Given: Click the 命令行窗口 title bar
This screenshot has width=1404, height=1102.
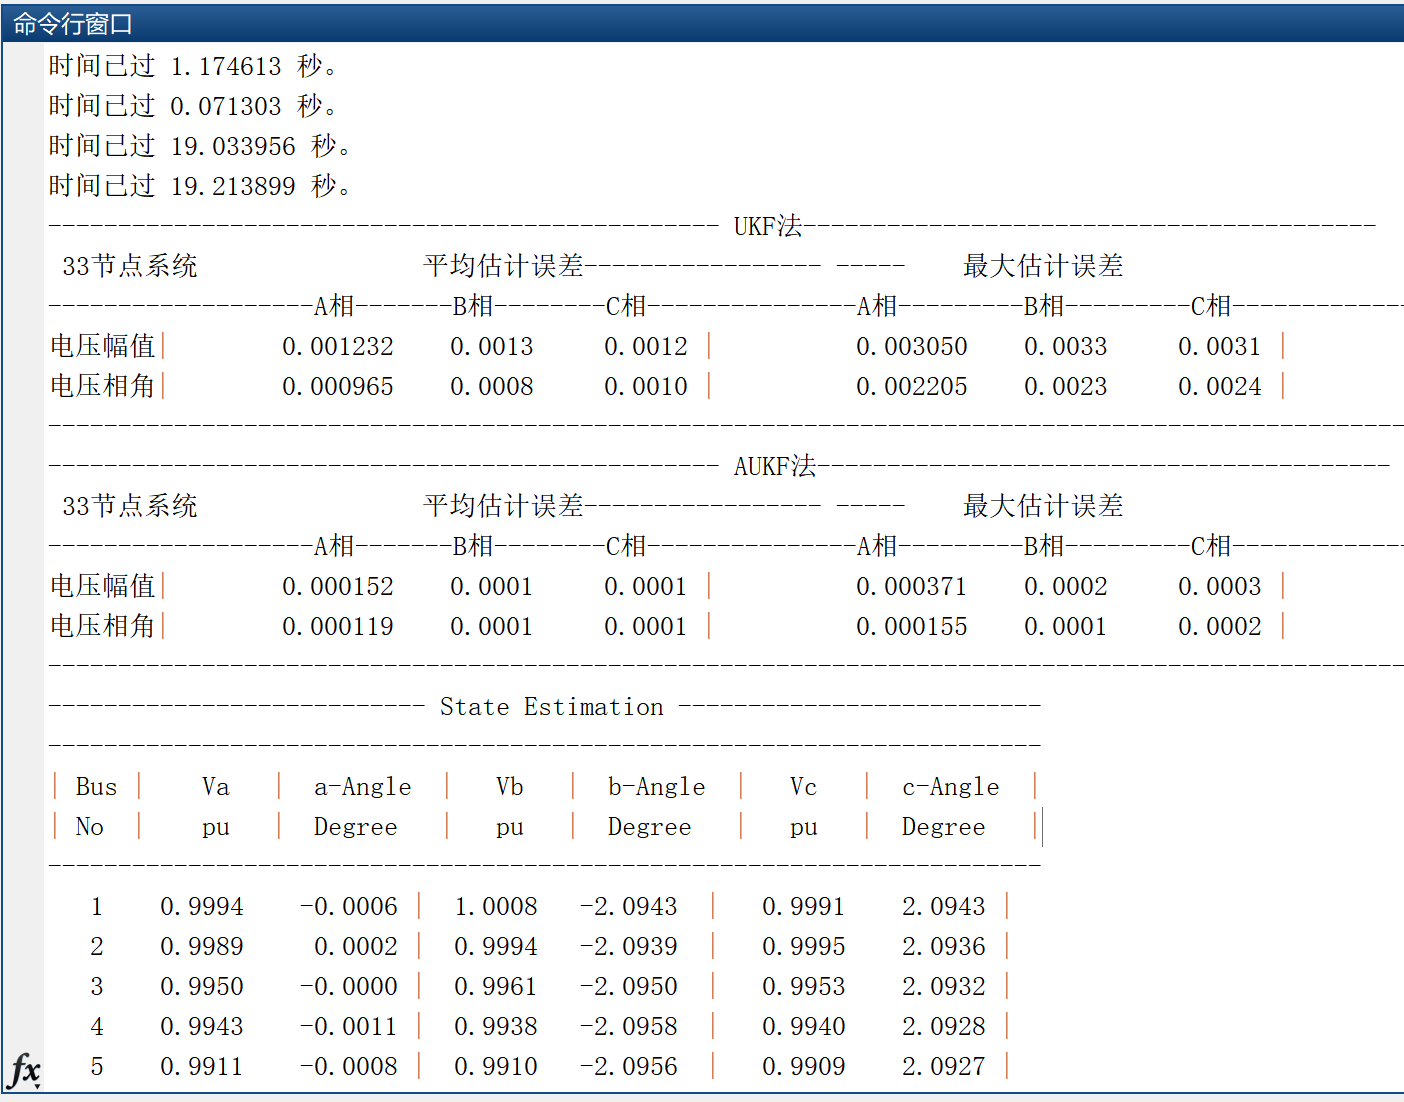Looking at the screenshot, I should (x=702, y=23).
